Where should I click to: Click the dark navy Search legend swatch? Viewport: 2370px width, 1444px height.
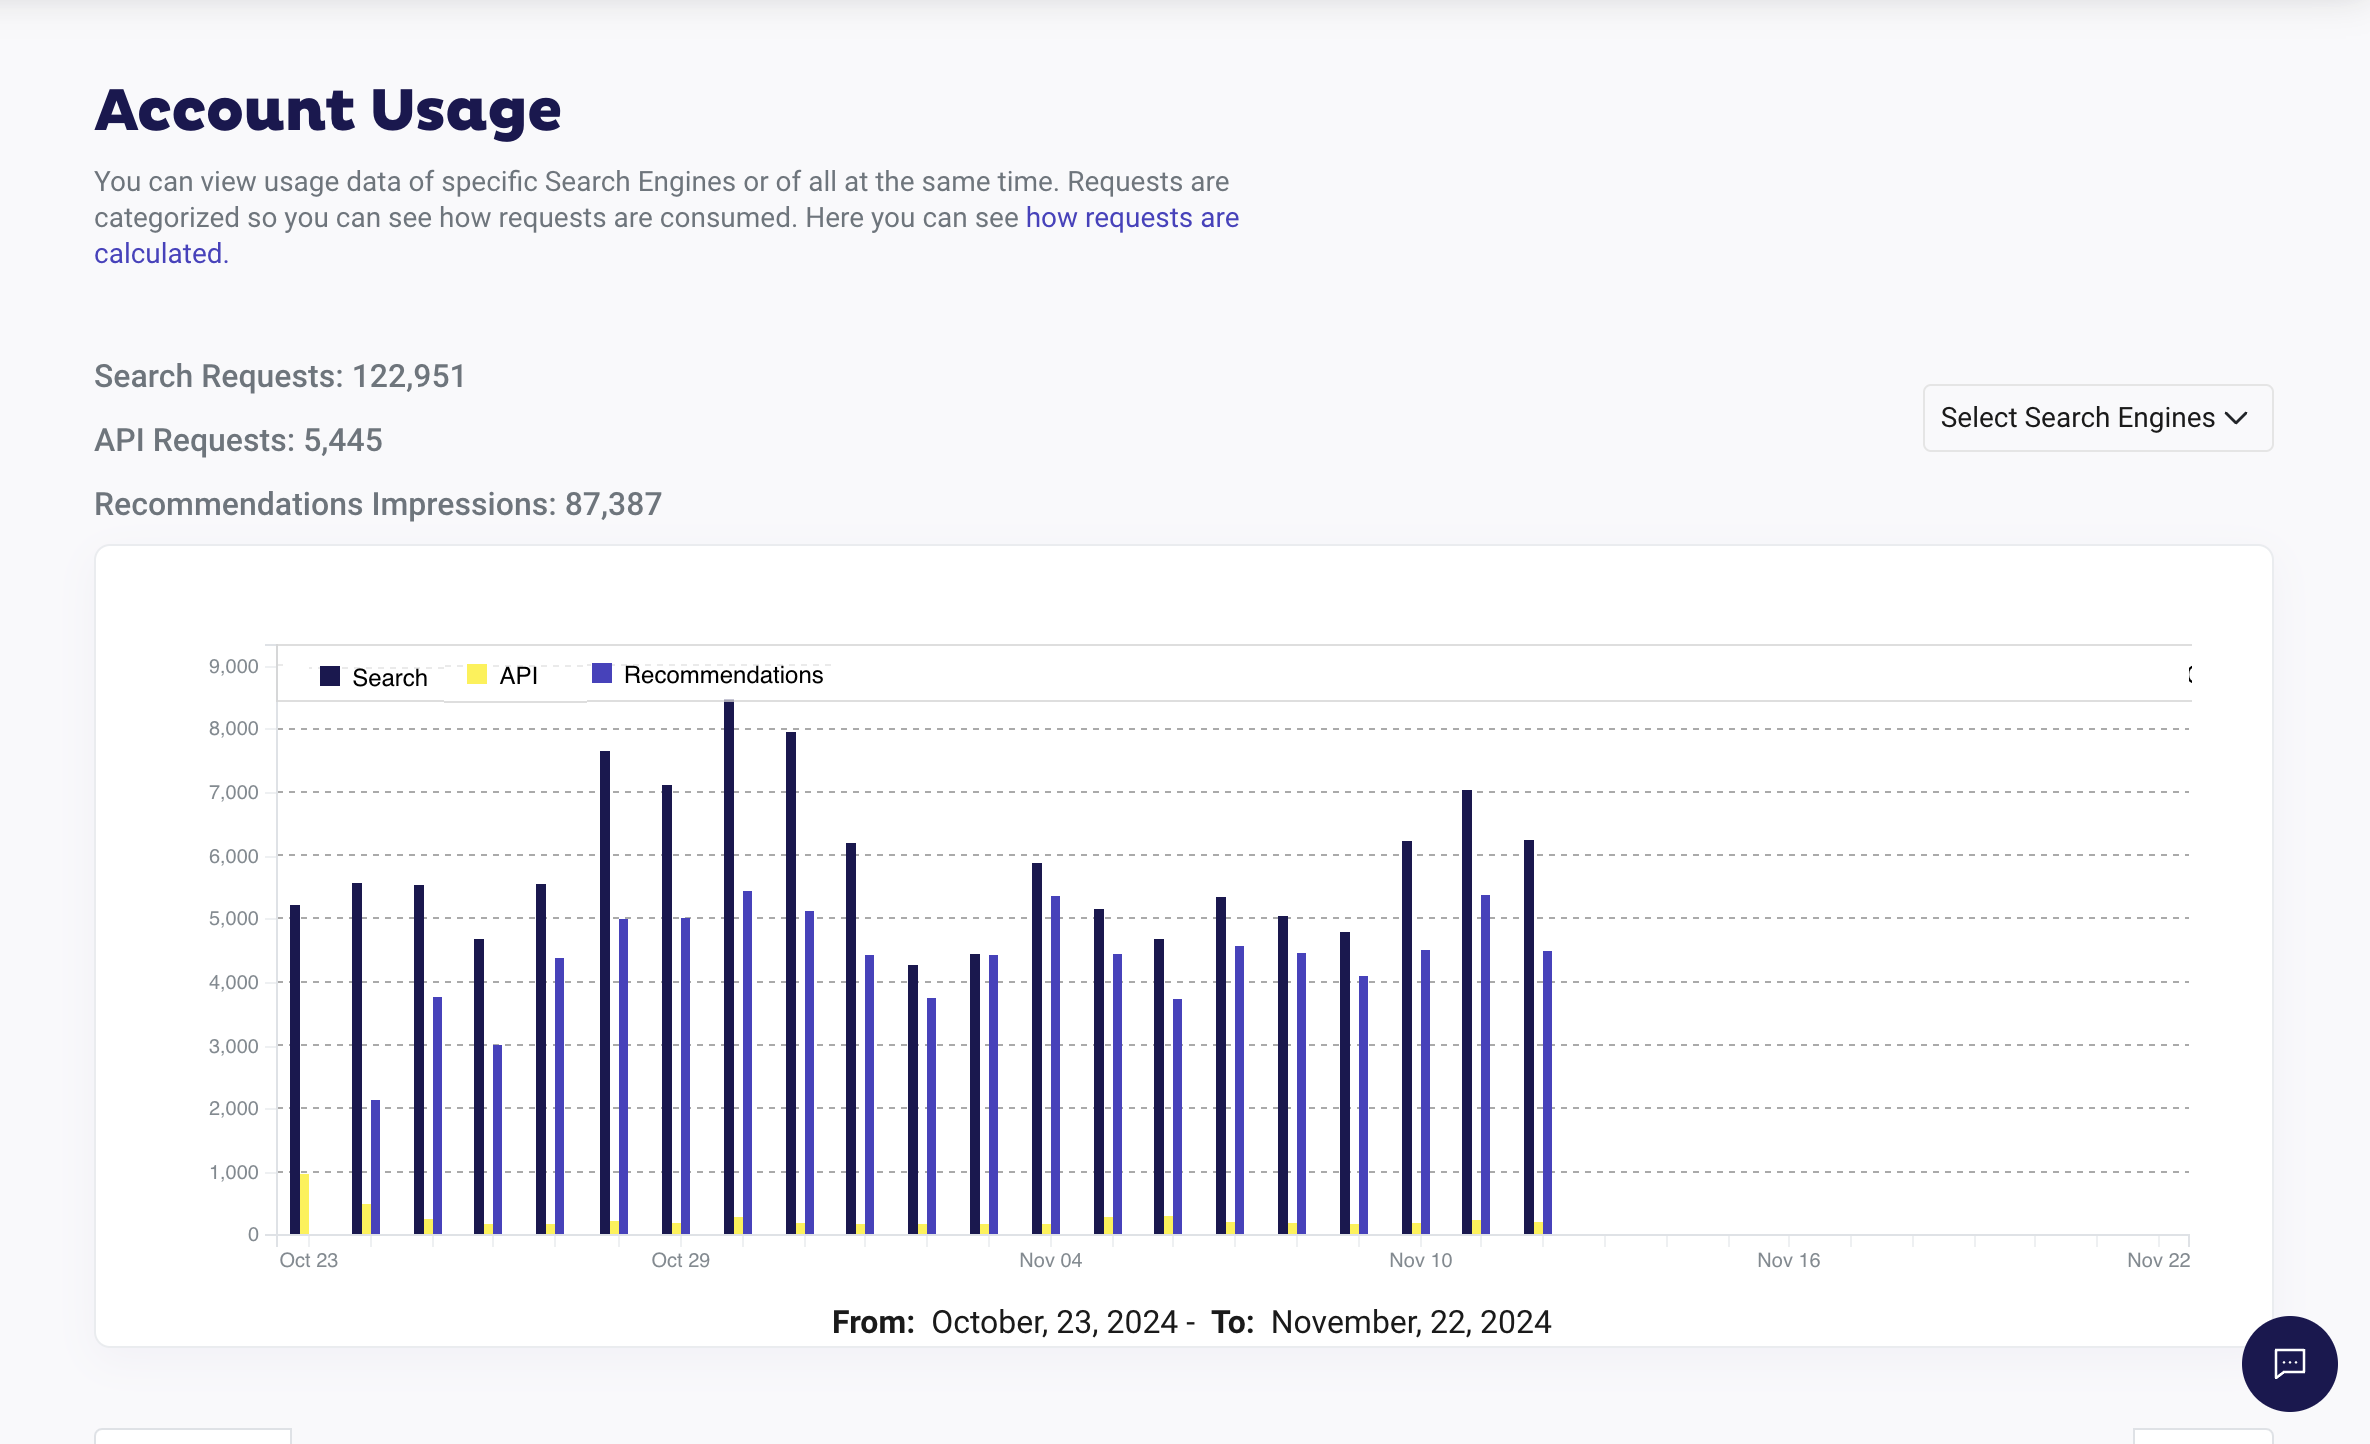(330, 676)
